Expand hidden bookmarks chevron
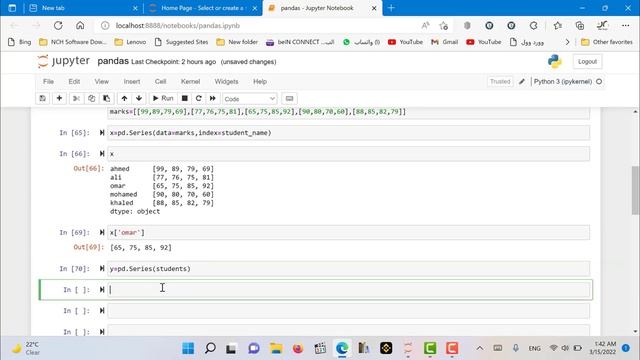 [567, 42]
